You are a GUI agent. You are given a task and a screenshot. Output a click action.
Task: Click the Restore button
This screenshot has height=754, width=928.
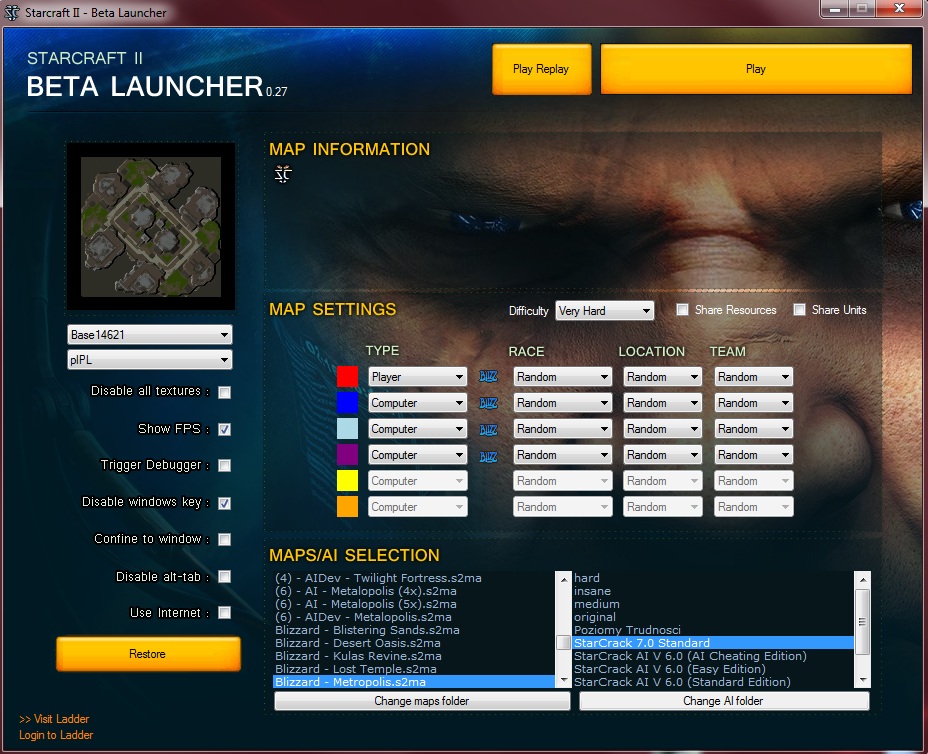pos(148,654)
